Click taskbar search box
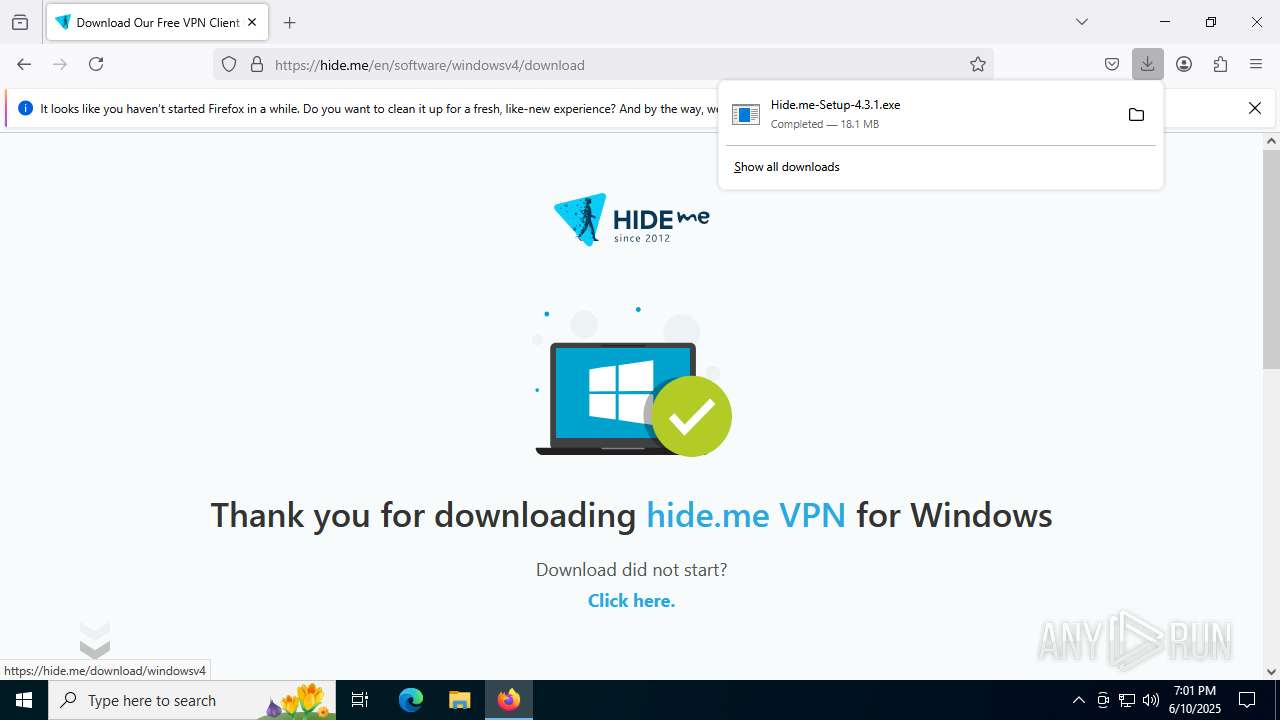This screenshot has height=720, width=1280. (192, 700)
